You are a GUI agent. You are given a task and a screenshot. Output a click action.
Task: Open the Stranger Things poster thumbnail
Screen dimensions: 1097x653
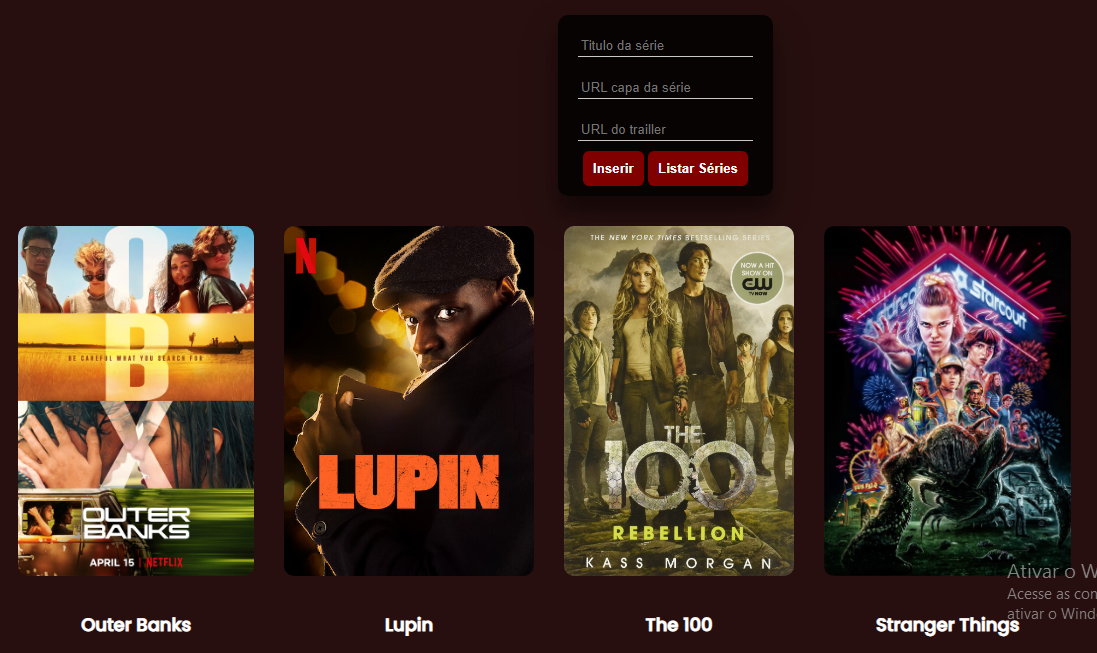[x=947, y=400]
